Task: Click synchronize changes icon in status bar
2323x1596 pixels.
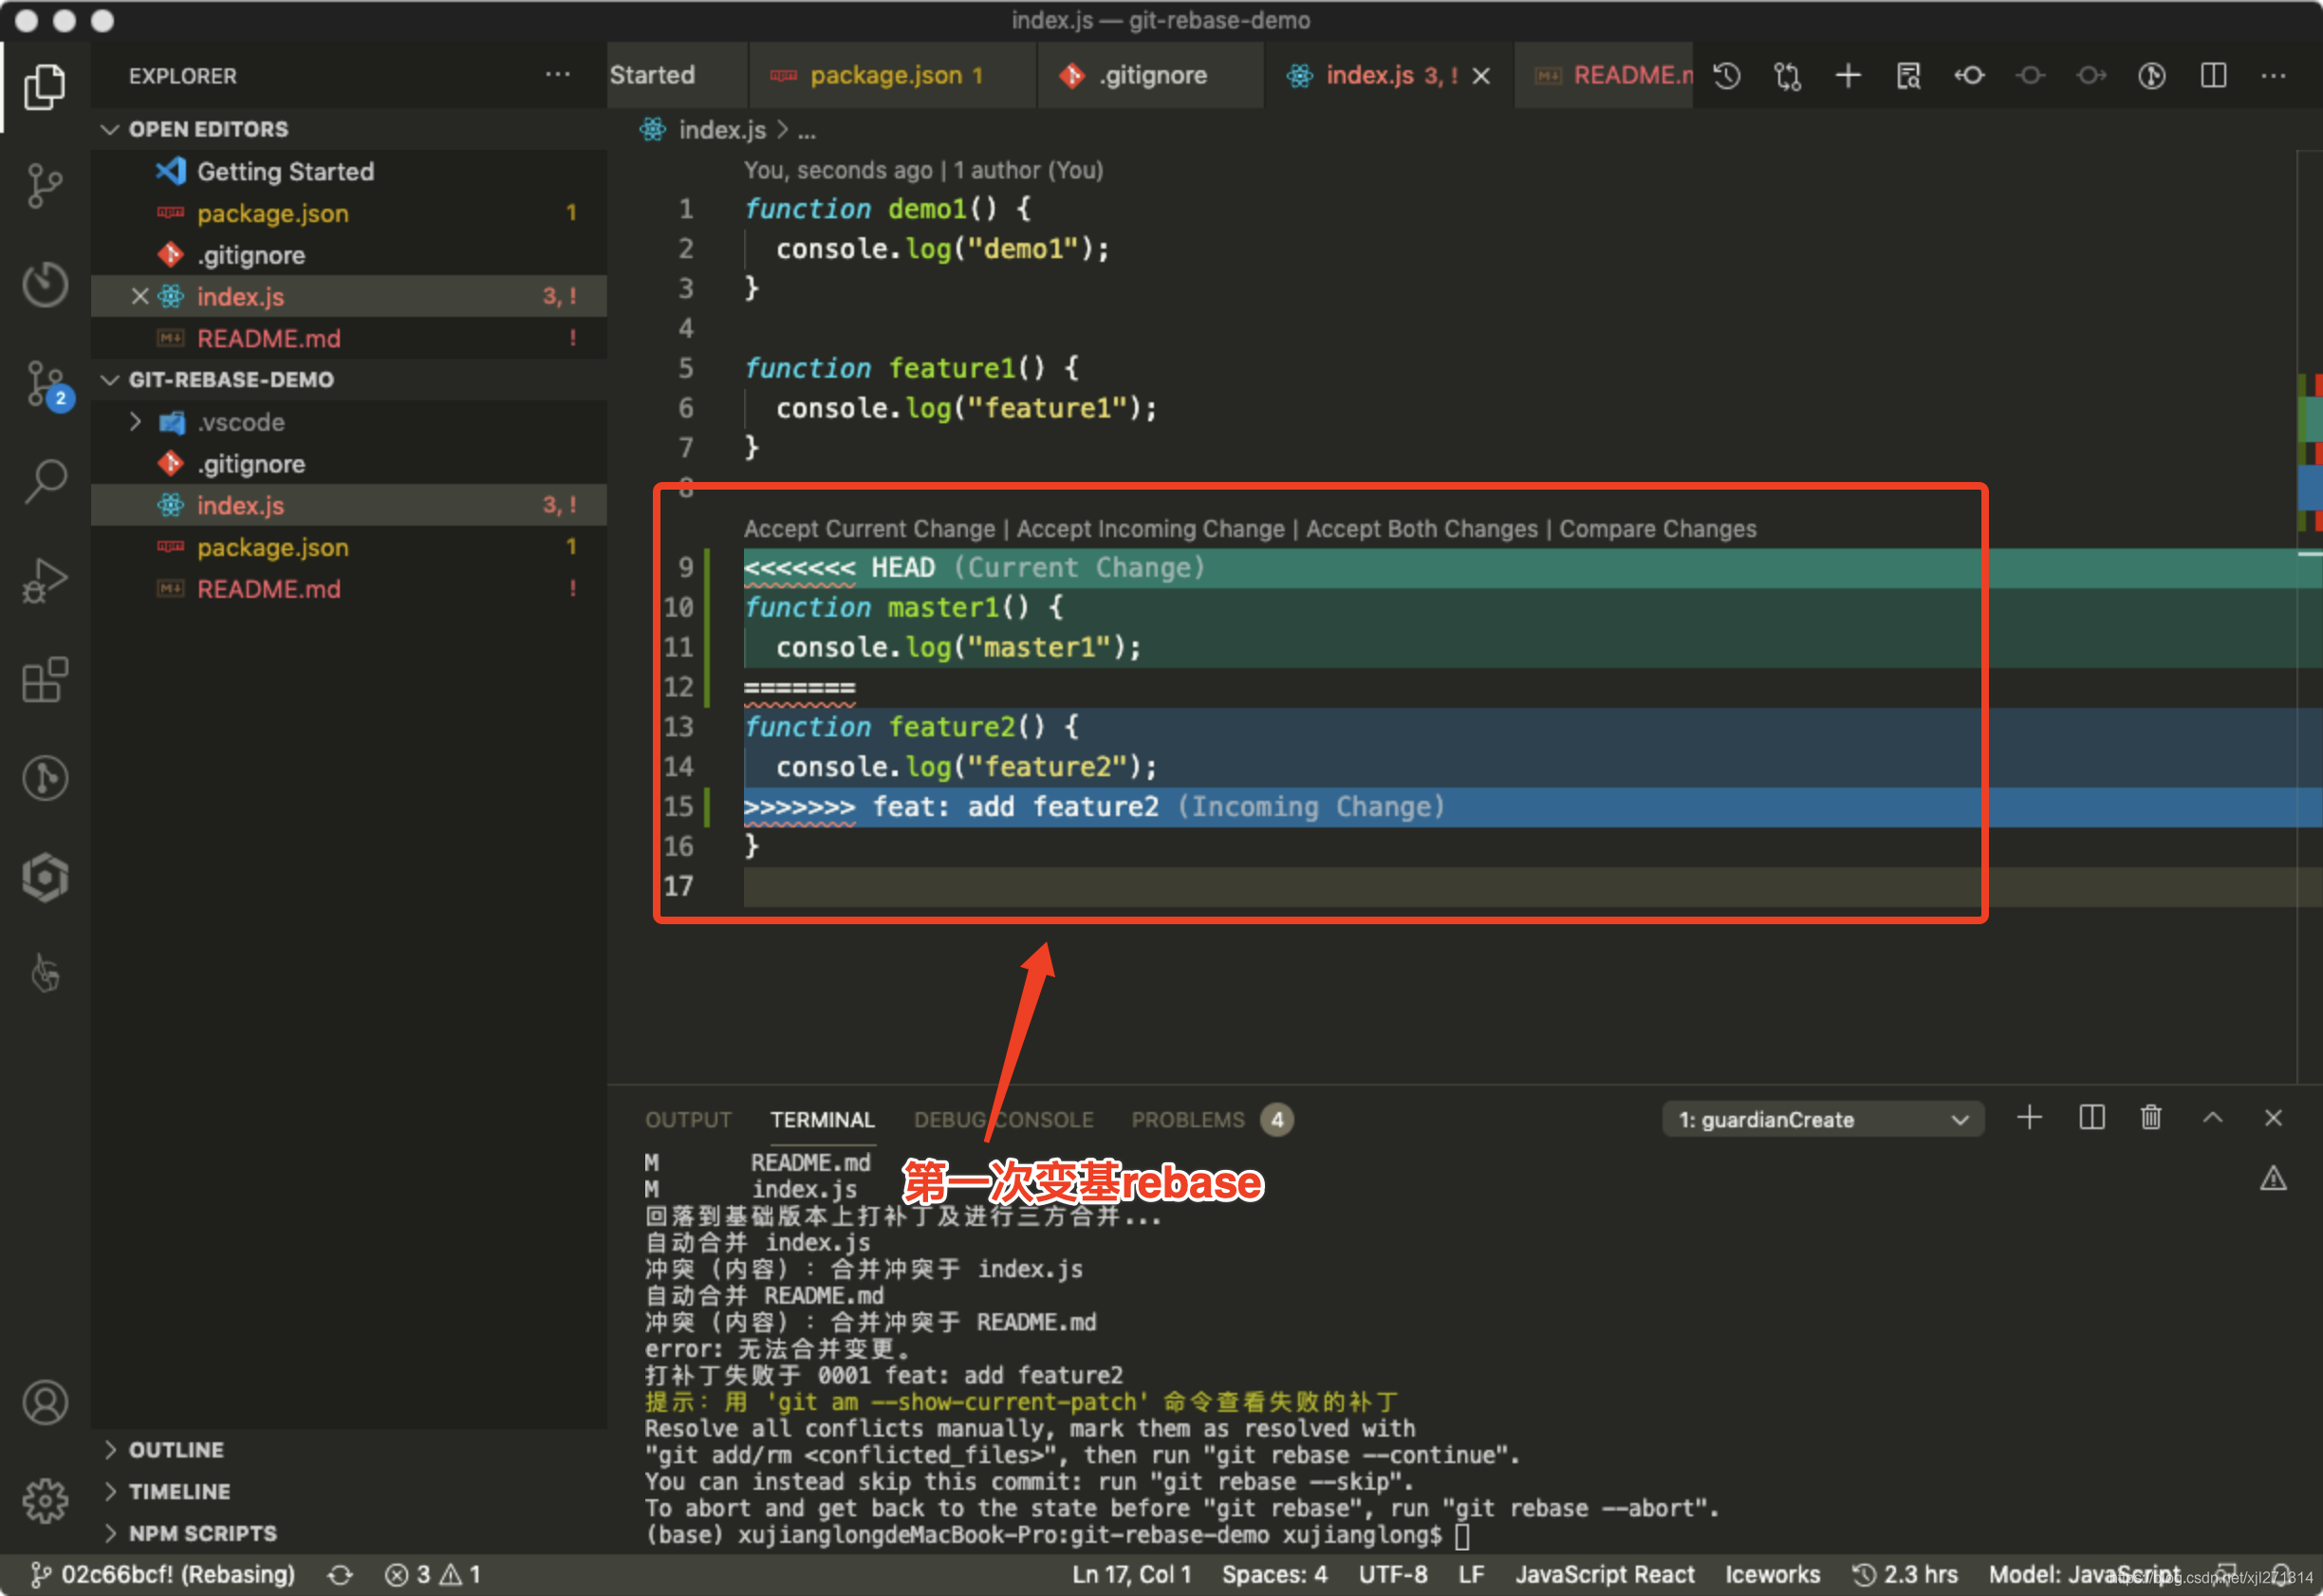Action: 340,1575
